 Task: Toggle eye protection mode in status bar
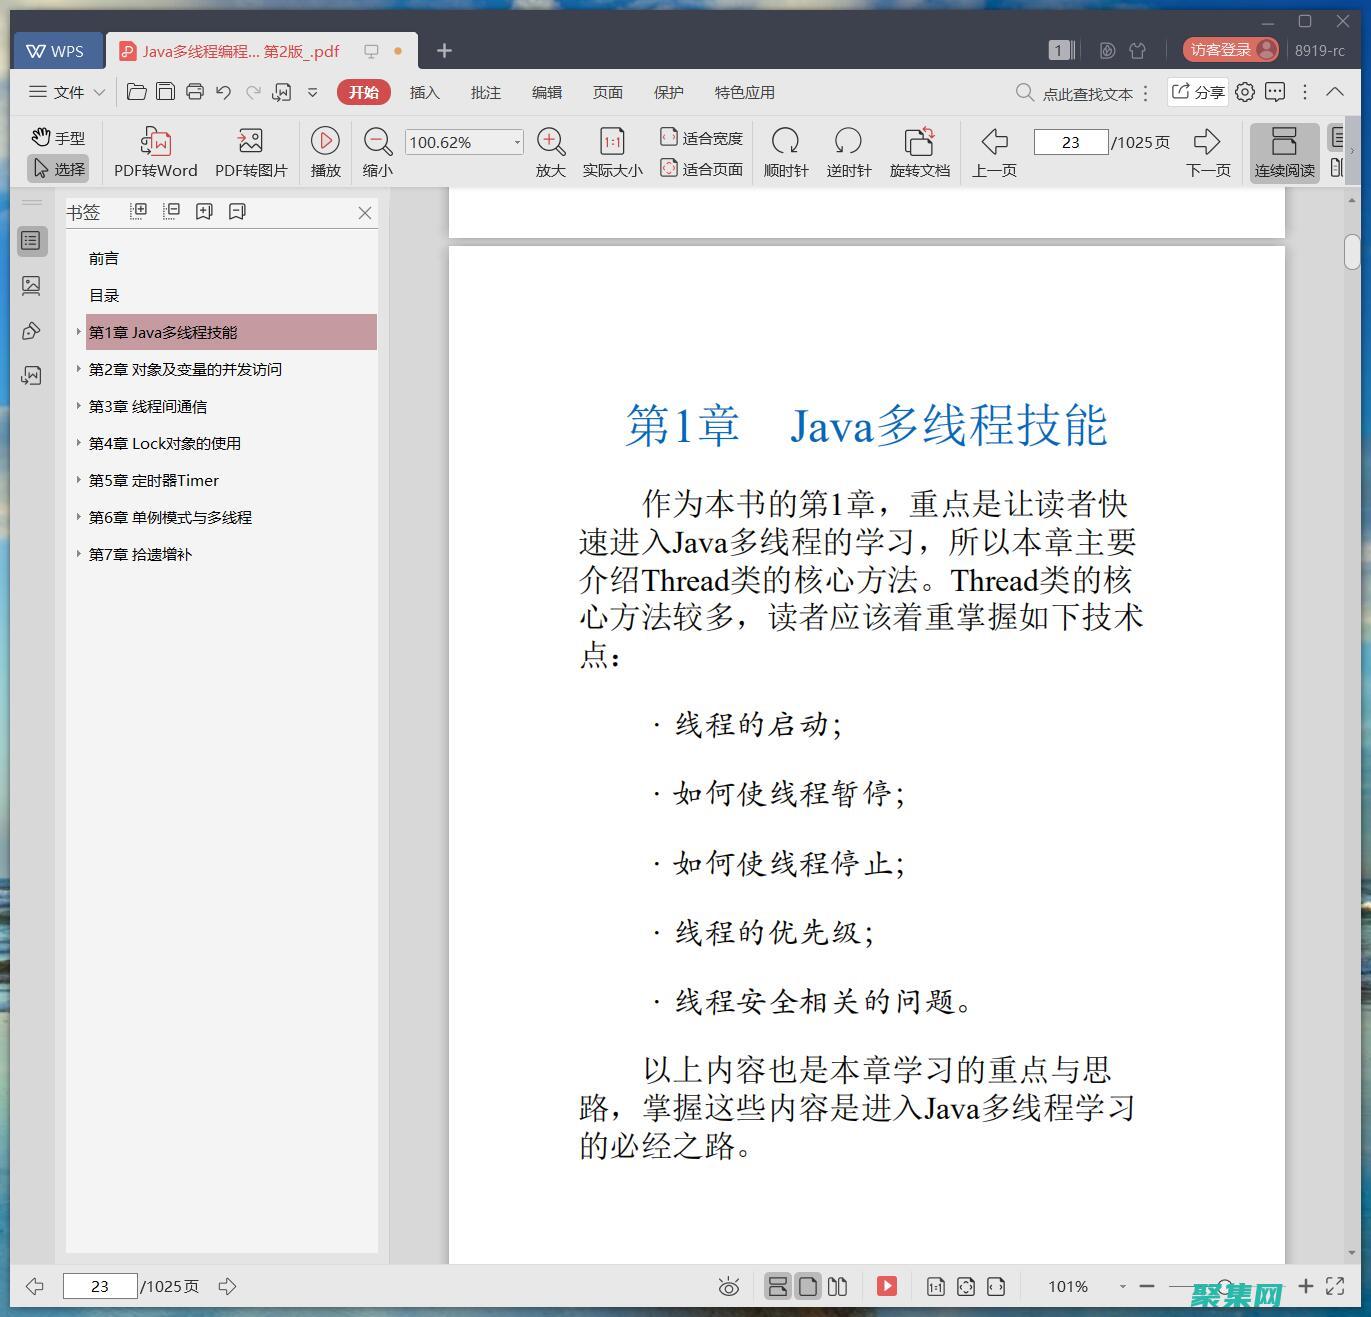pos(729,1287)
